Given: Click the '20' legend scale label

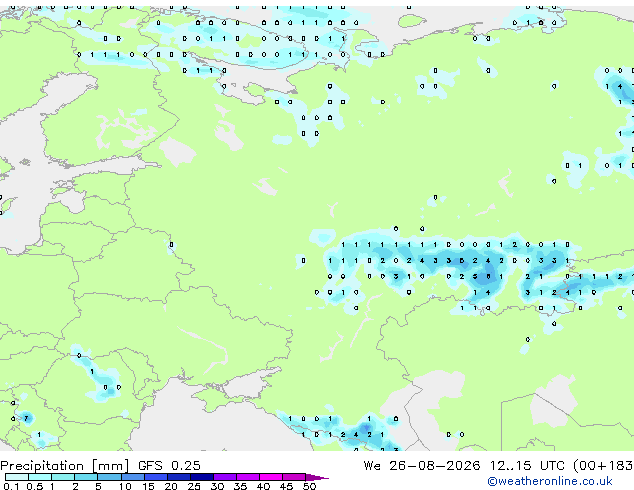Looking at the screenshot, I should [171, 486].
